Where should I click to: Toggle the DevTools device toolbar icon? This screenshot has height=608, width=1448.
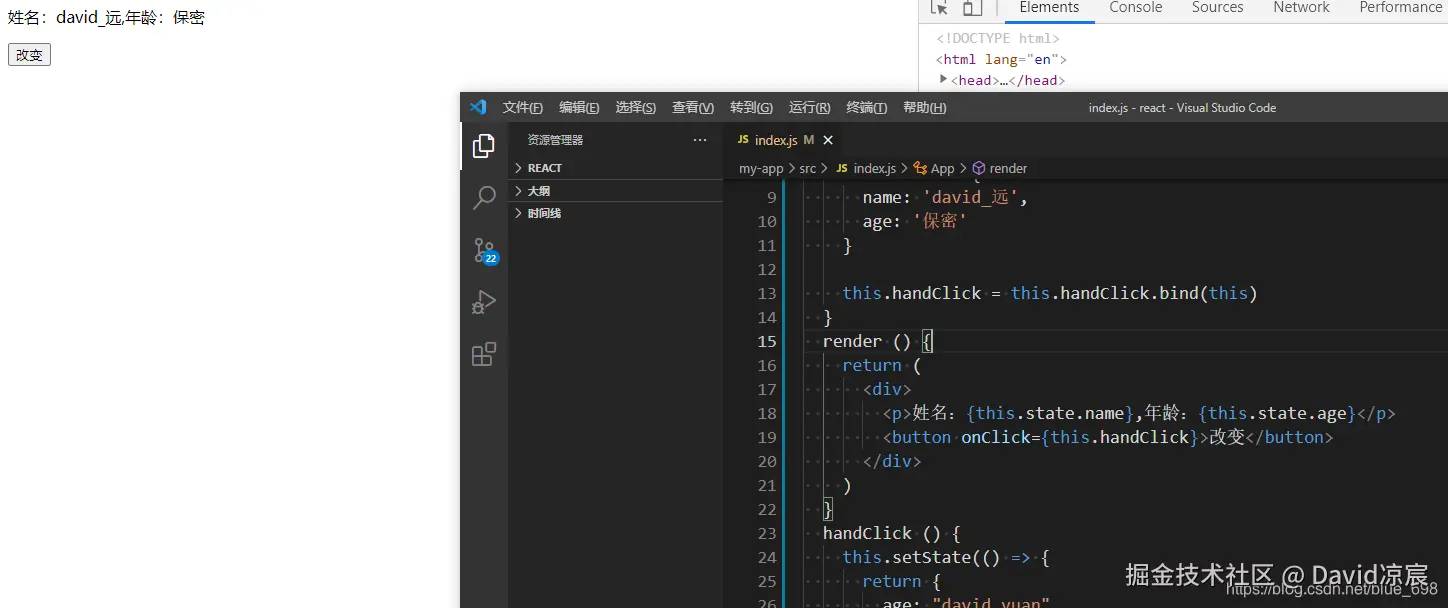pyautogui.click(x=972, y=8)
